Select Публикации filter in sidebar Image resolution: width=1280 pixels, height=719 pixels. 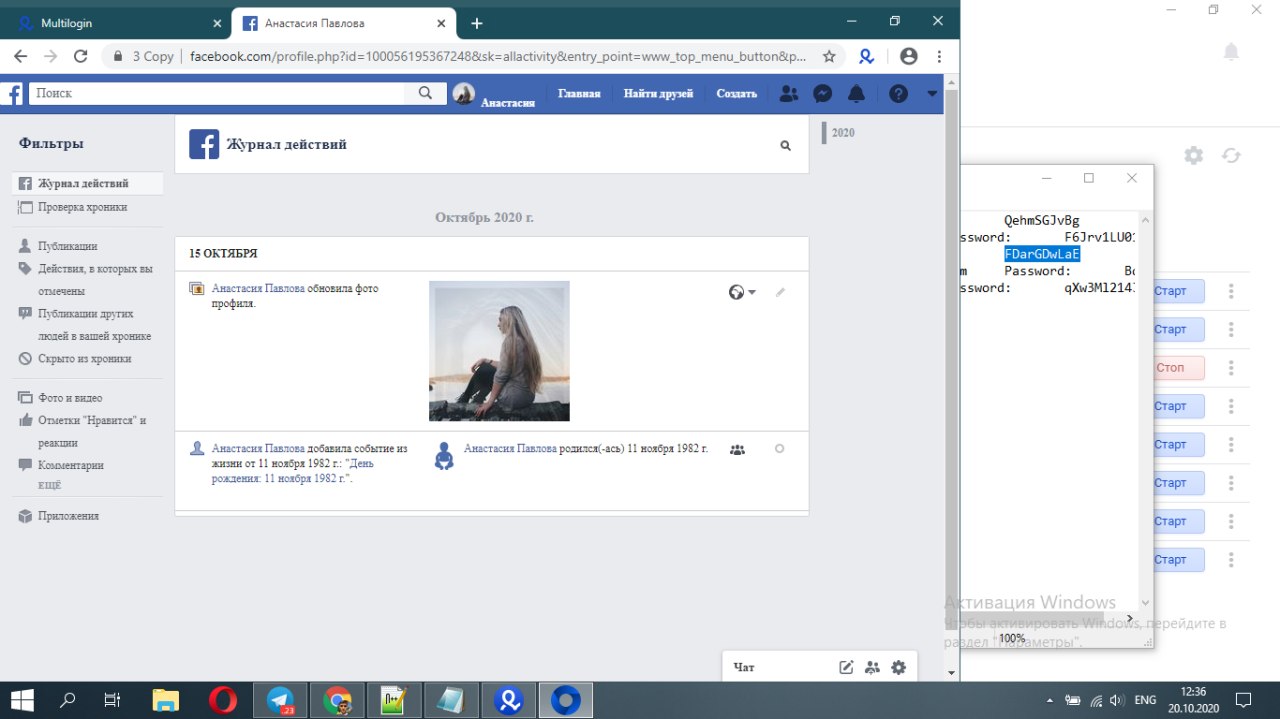point(67,246)
